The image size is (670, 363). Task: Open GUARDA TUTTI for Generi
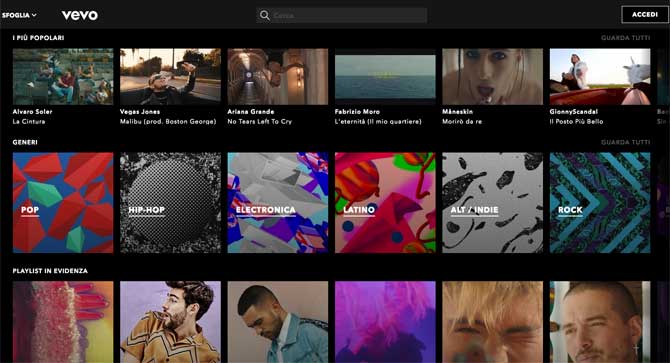(x=626, y=142)
